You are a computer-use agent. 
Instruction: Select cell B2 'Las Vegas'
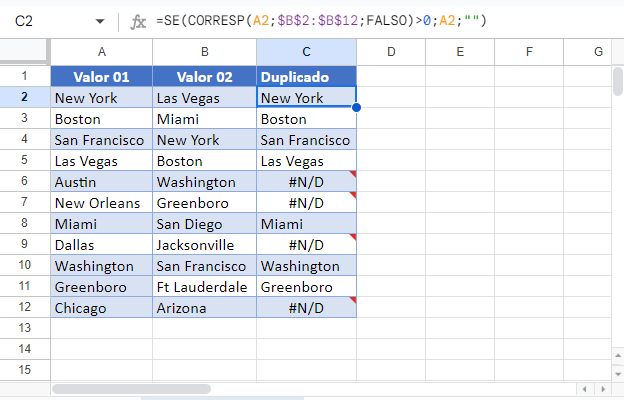click(205, 97)
